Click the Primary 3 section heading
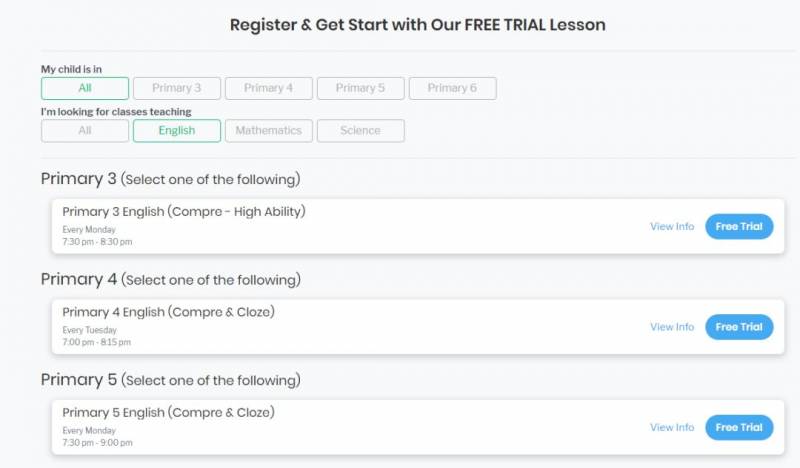Image resolution: width=800 pixels, height=468 pixels. tap(78, 179)
